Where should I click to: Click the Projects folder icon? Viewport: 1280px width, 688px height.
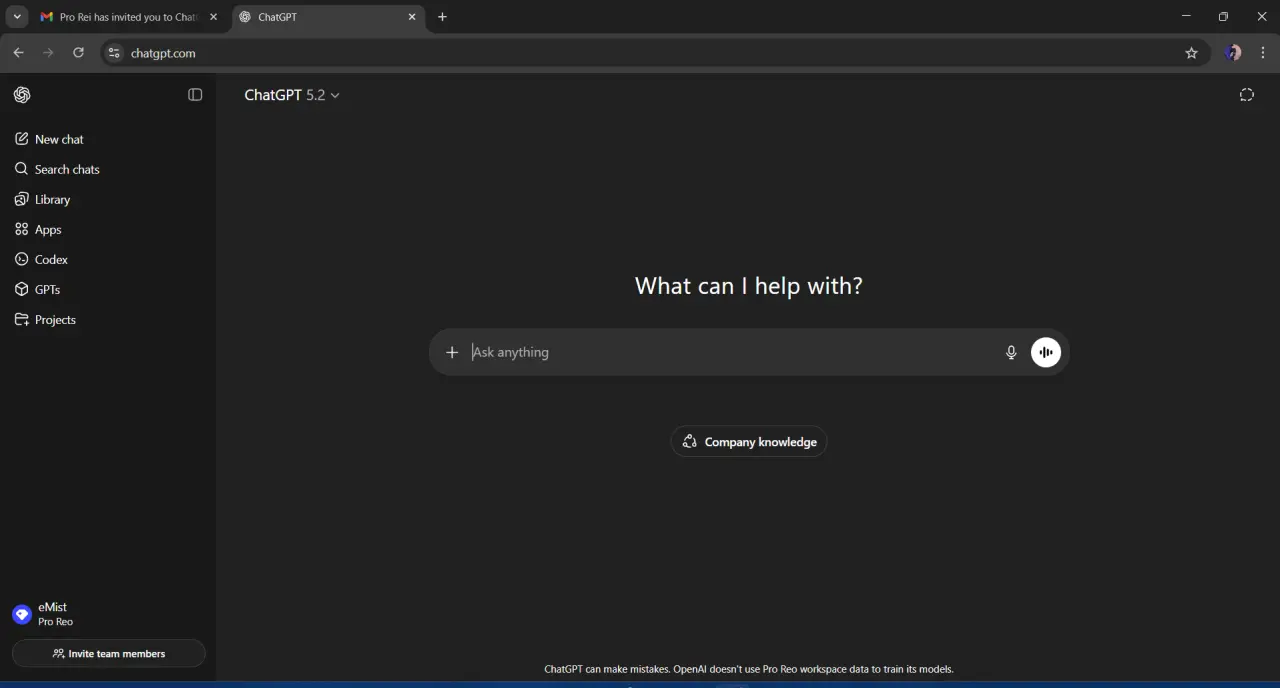22,319
